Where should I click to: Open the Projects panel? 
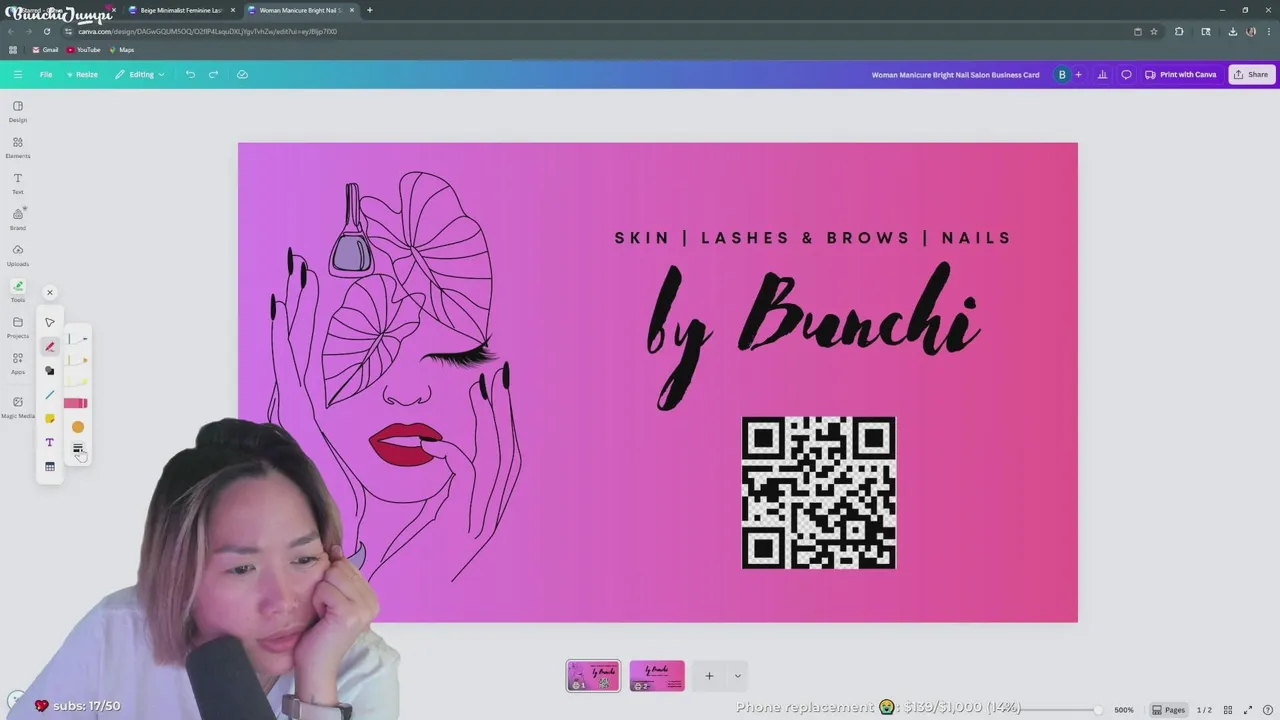18,327
